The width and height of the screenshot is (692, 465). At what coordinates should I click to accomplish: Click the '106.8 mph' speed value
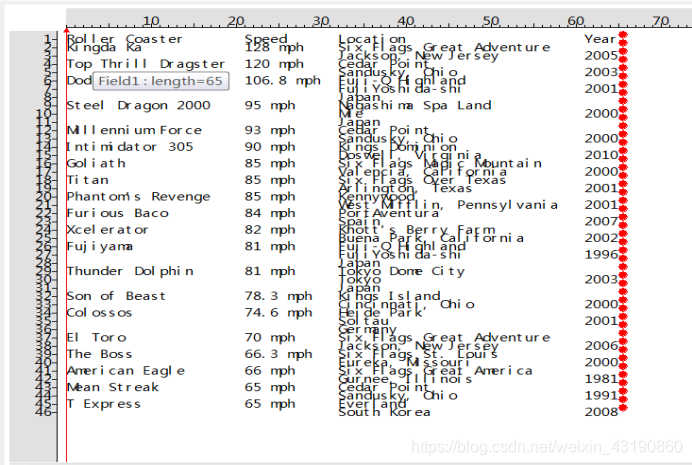(282, 80)
